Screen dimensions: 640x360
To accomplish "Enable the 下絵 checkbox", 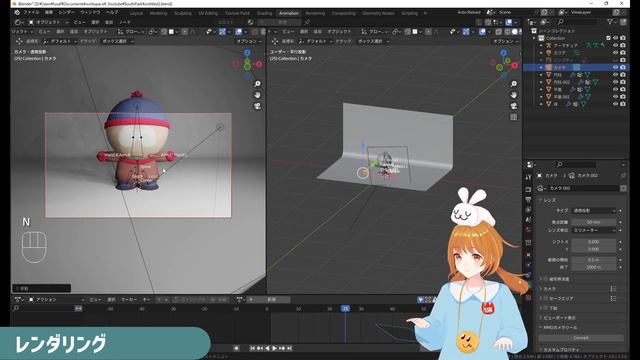I will click(x=546, y=308).
